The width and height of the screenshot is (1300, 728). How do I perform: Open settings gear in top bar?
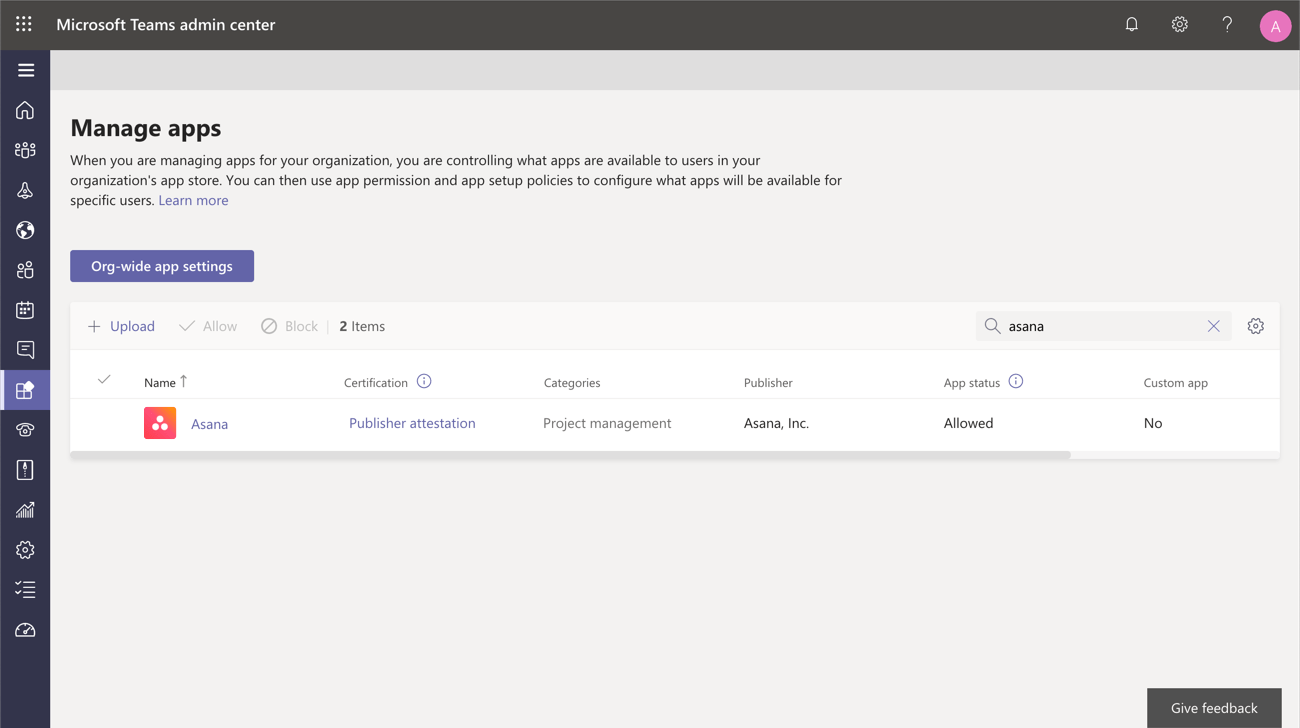click(1180, 24)
